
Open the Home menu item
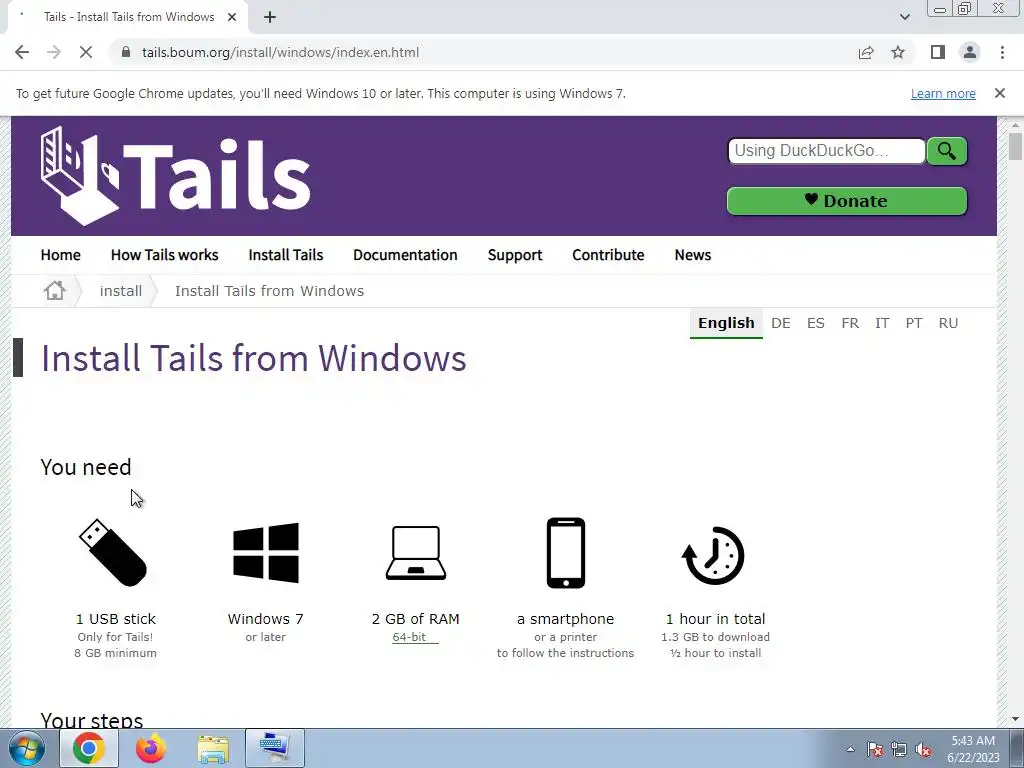(x=61, y=255)
